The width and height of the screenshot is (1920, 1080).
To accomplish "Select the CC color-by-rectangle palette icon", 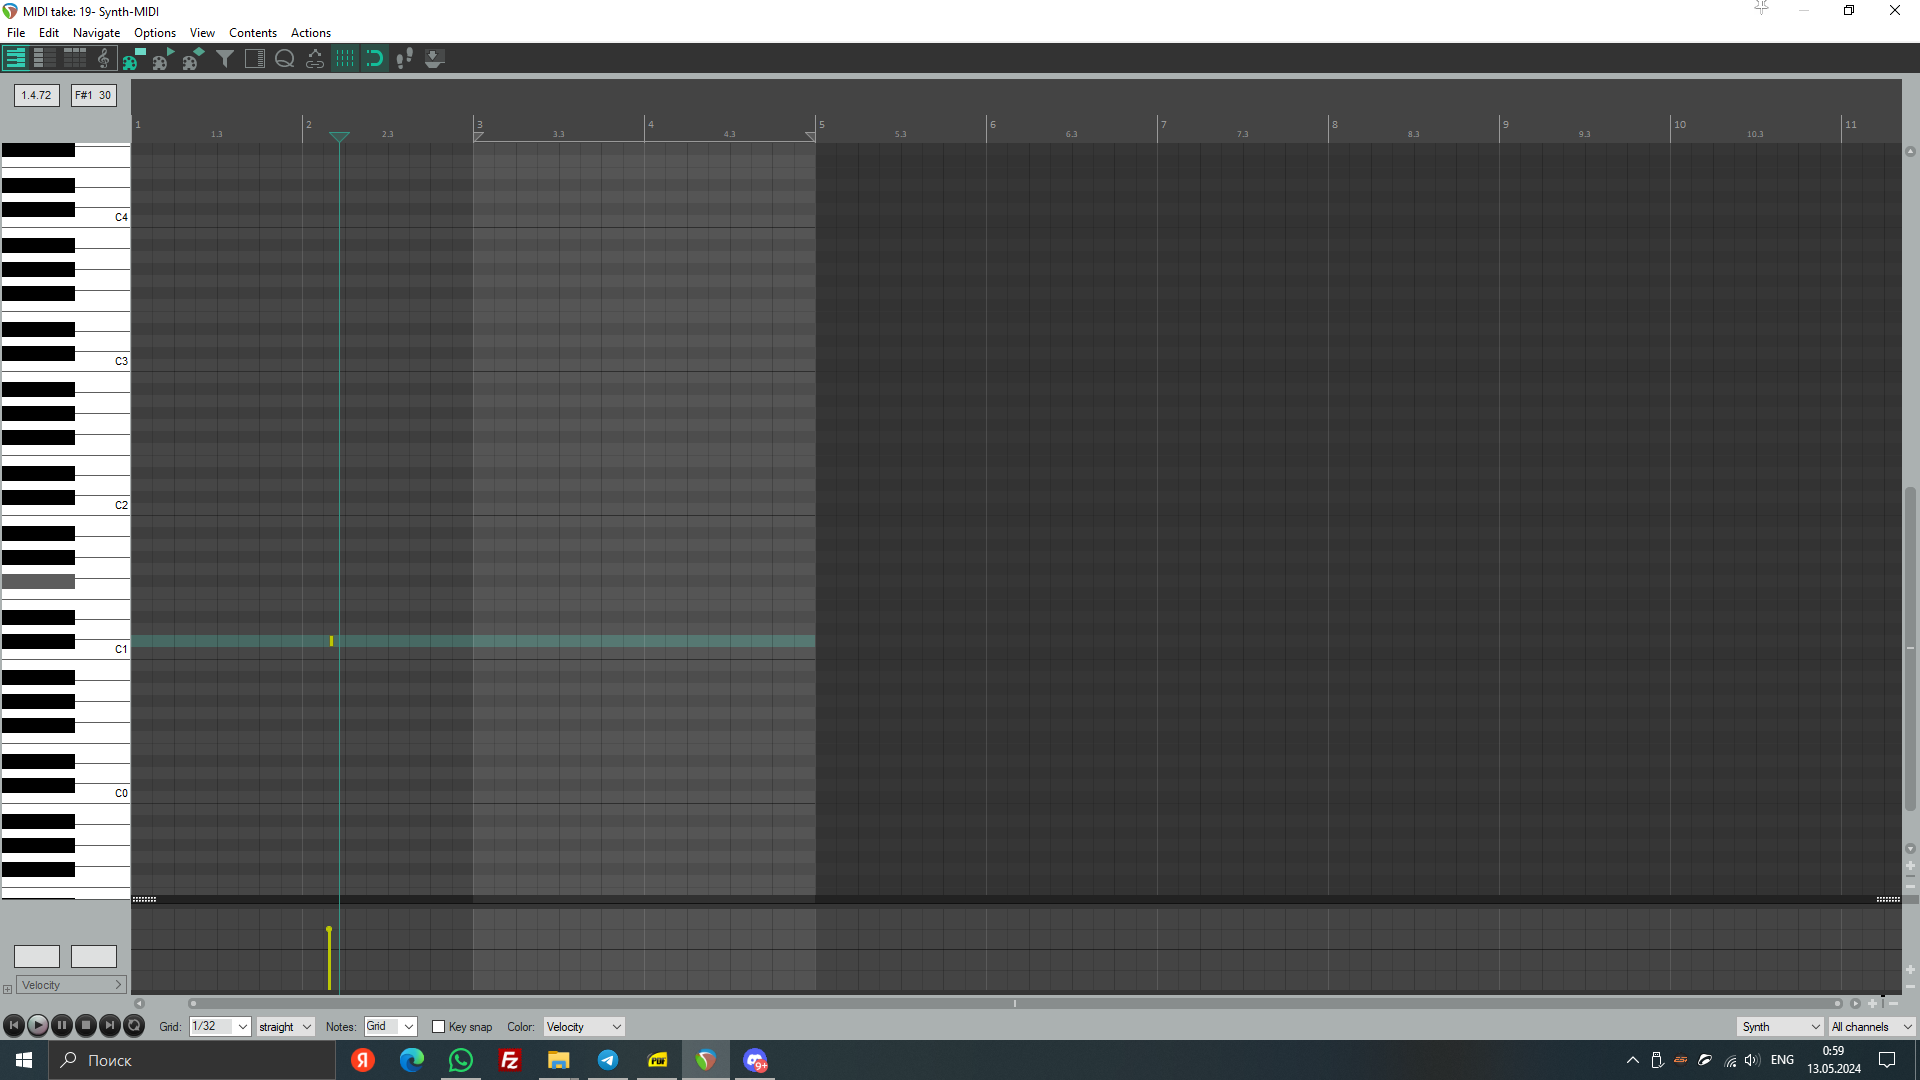I will 134,58.
